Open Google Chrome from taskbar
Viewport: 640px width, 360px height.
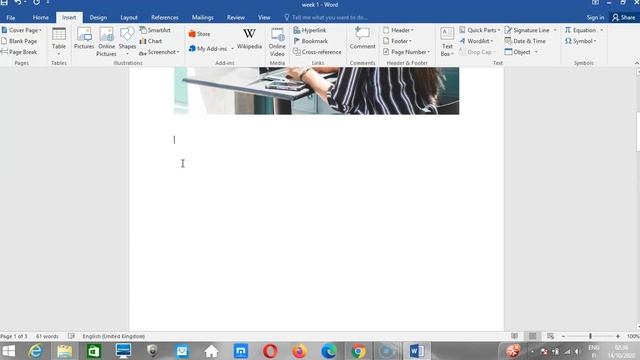[x=358, y=351]
